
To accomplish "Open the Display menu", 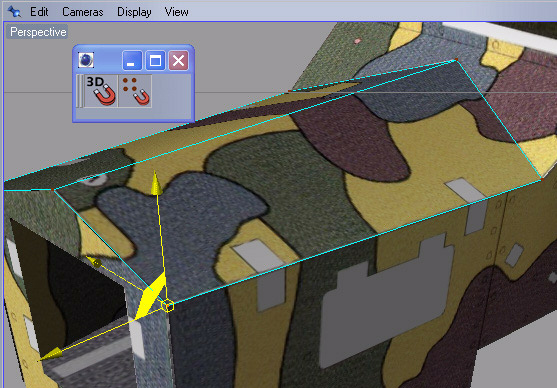I will (x=134, y=12).
